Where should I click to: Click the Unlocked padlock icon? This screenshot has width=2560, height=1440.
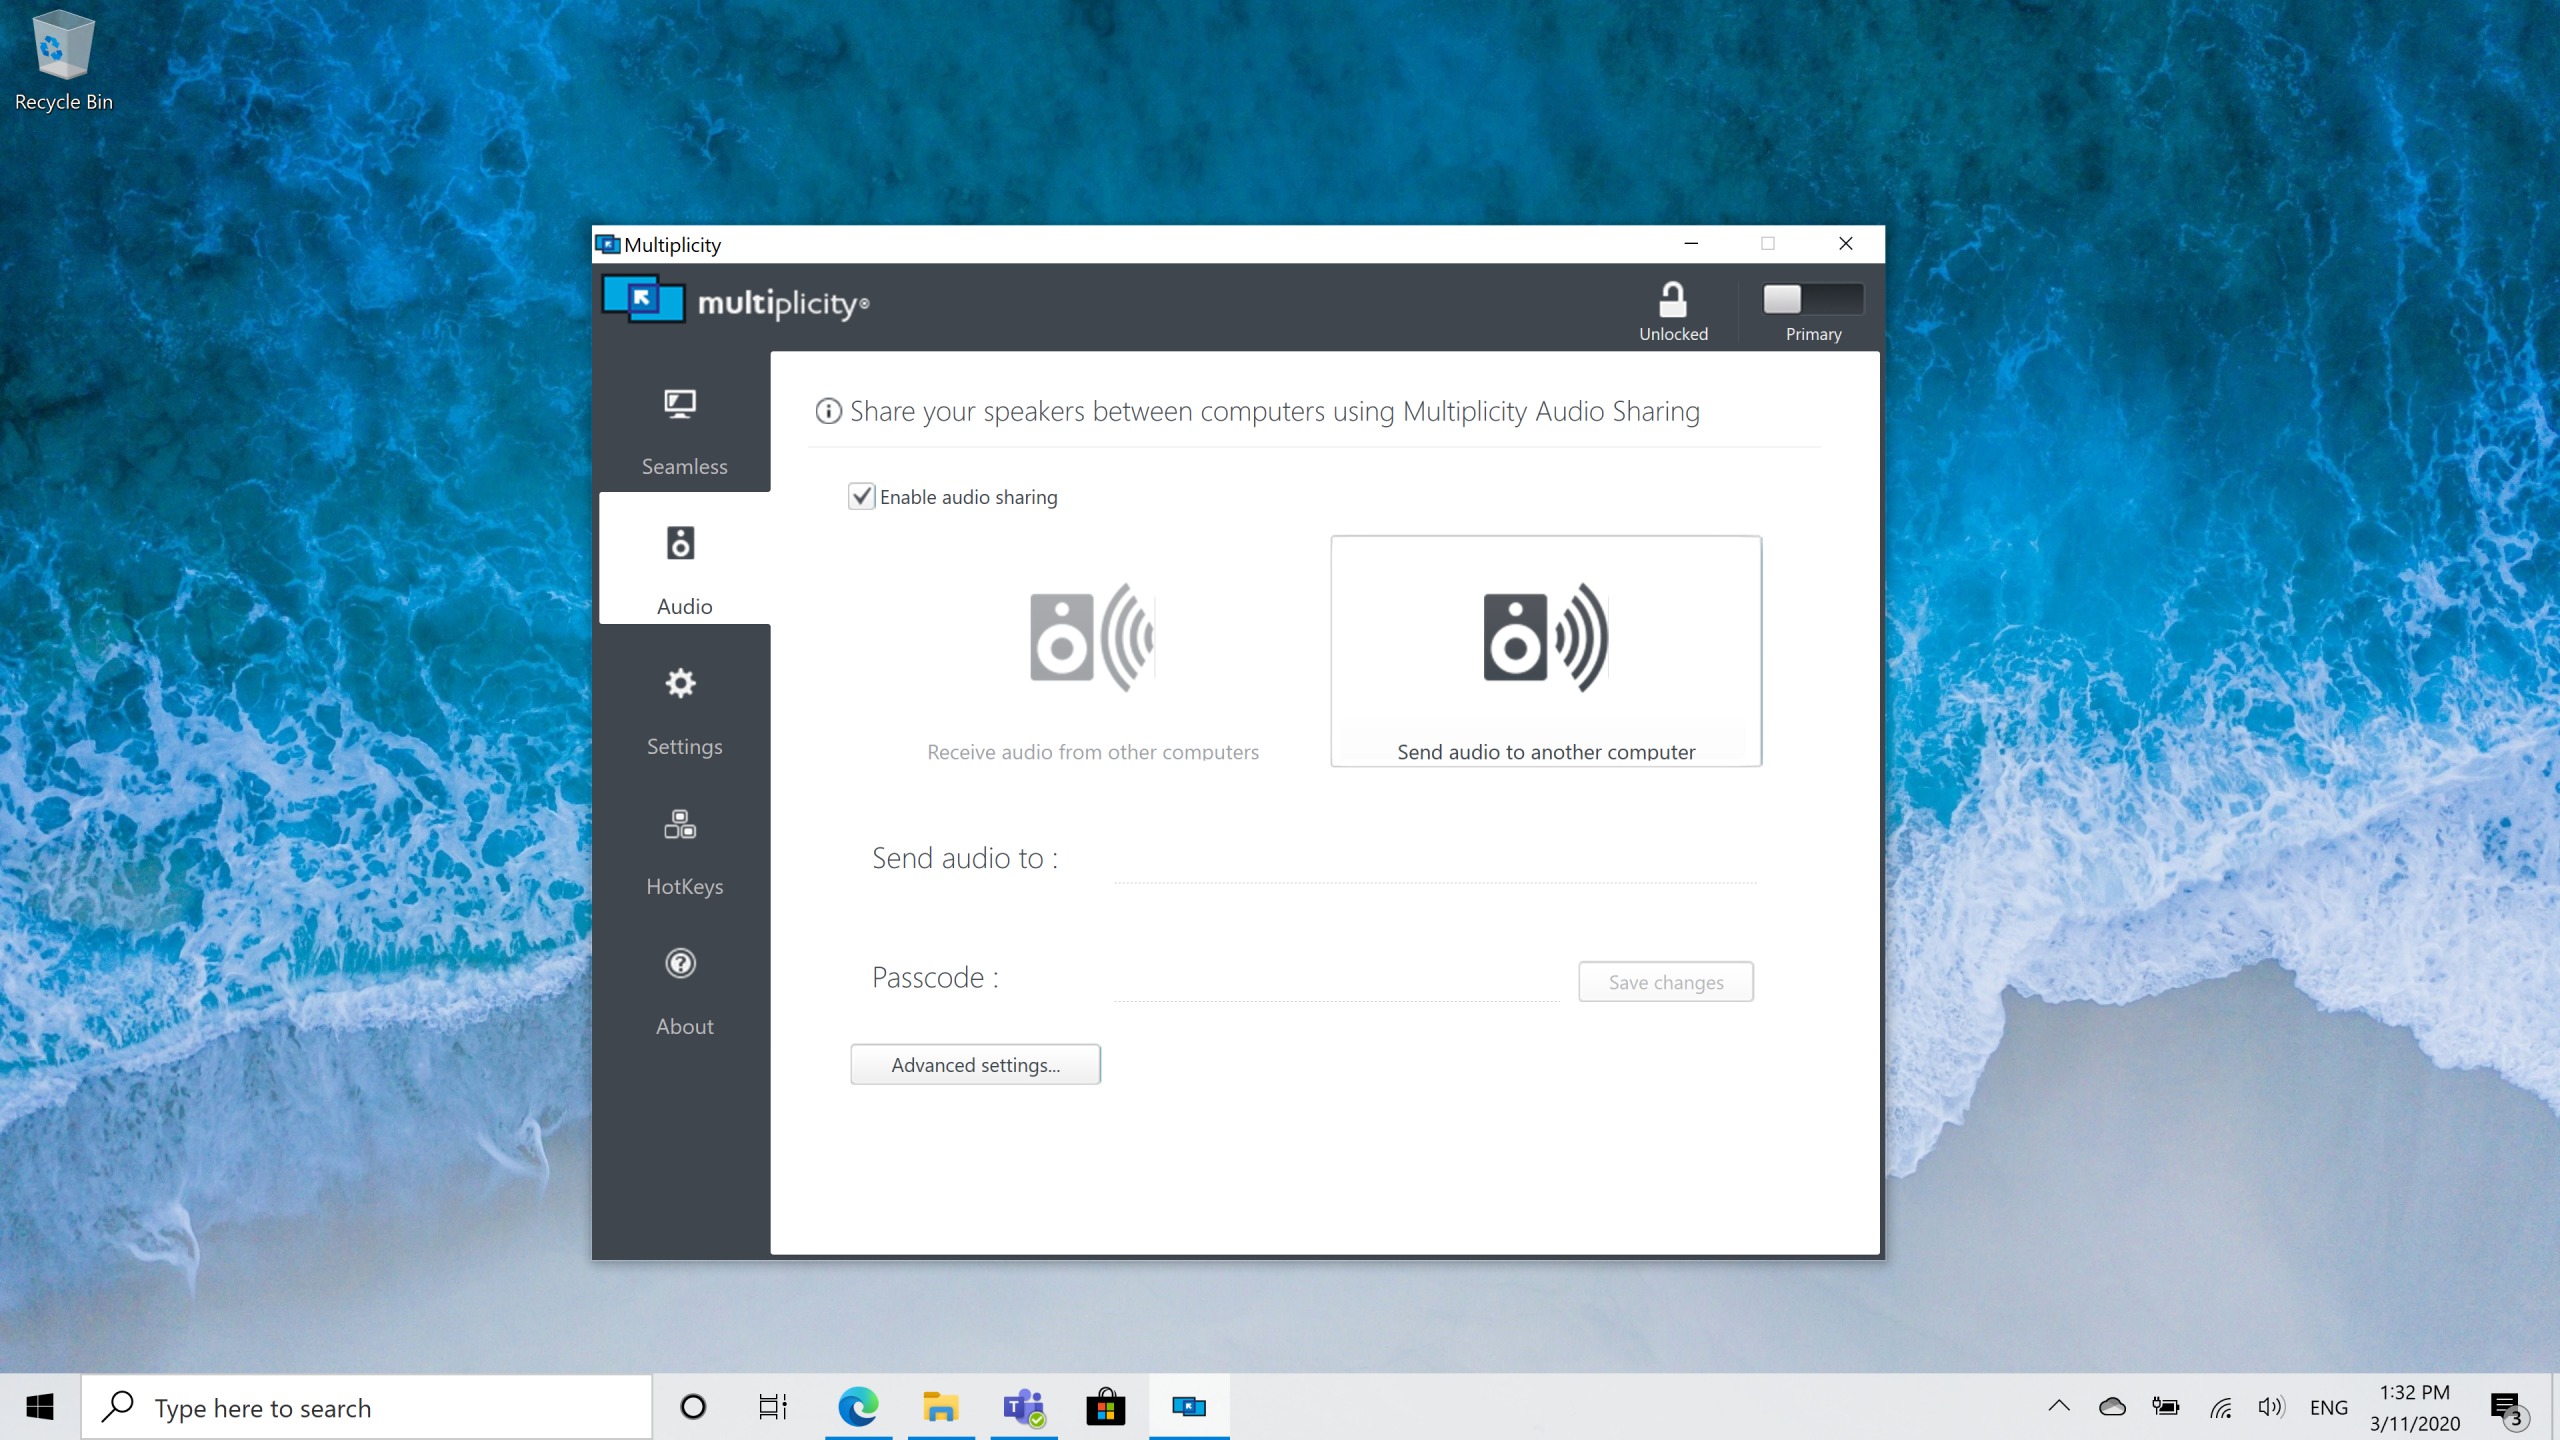pos(1672,300)
